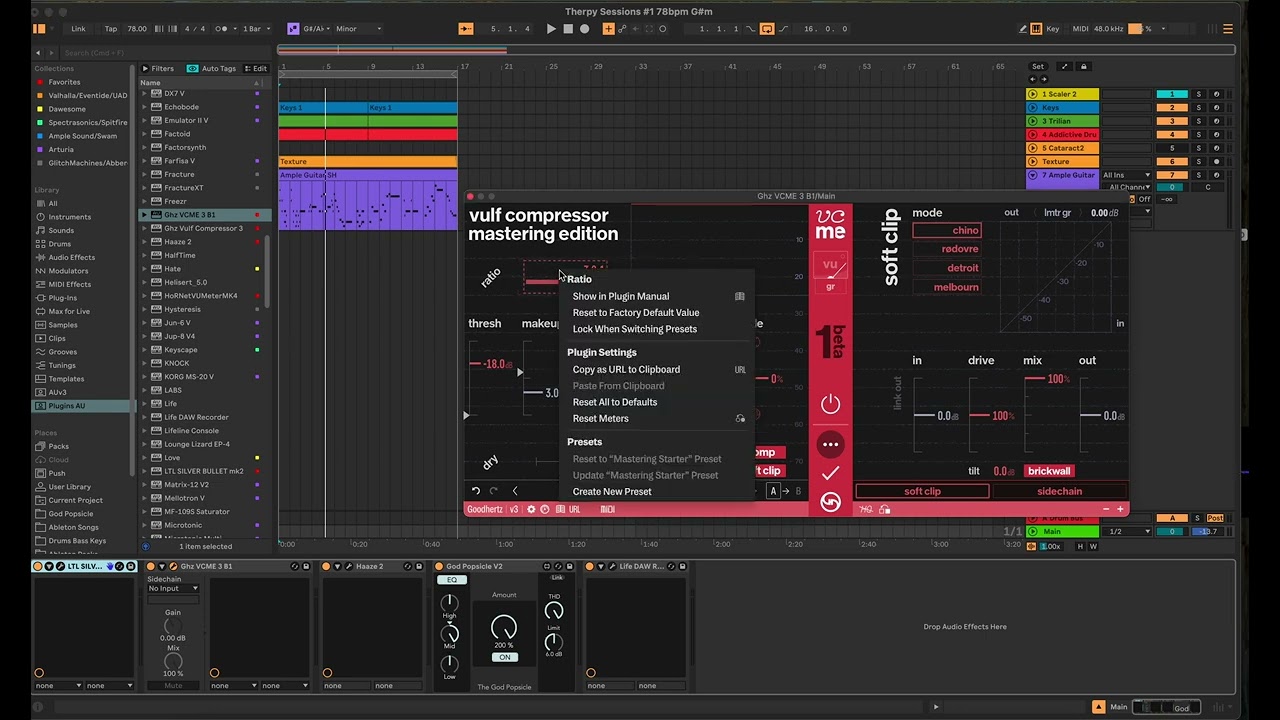The width and height of the screenshot is (1280, 720).
Task: Toggle Arrangement overdub plus button
Action: (x=608, y=29)
